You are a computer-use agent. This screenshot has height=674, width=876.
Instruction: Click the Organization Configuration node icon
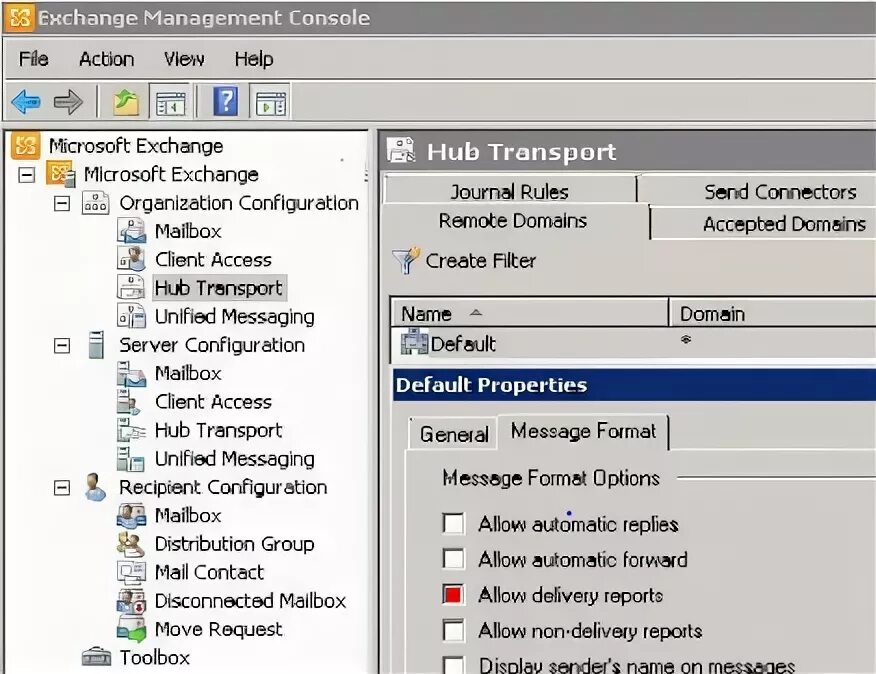[96, 203]
